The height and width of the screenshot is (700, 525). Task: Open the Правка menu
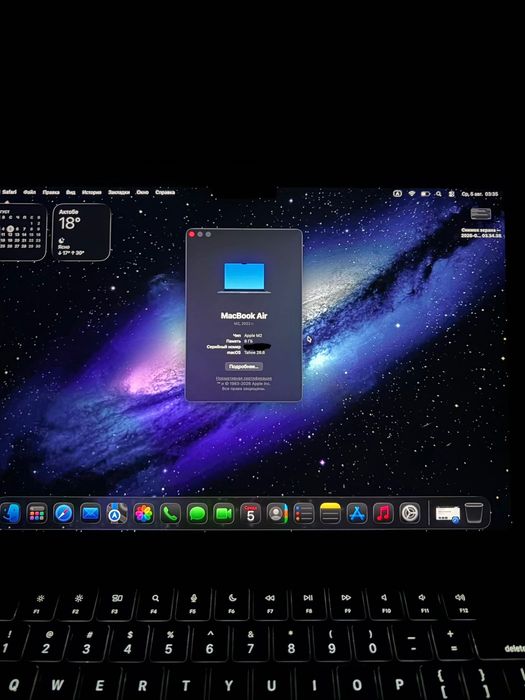pos(51,192)
